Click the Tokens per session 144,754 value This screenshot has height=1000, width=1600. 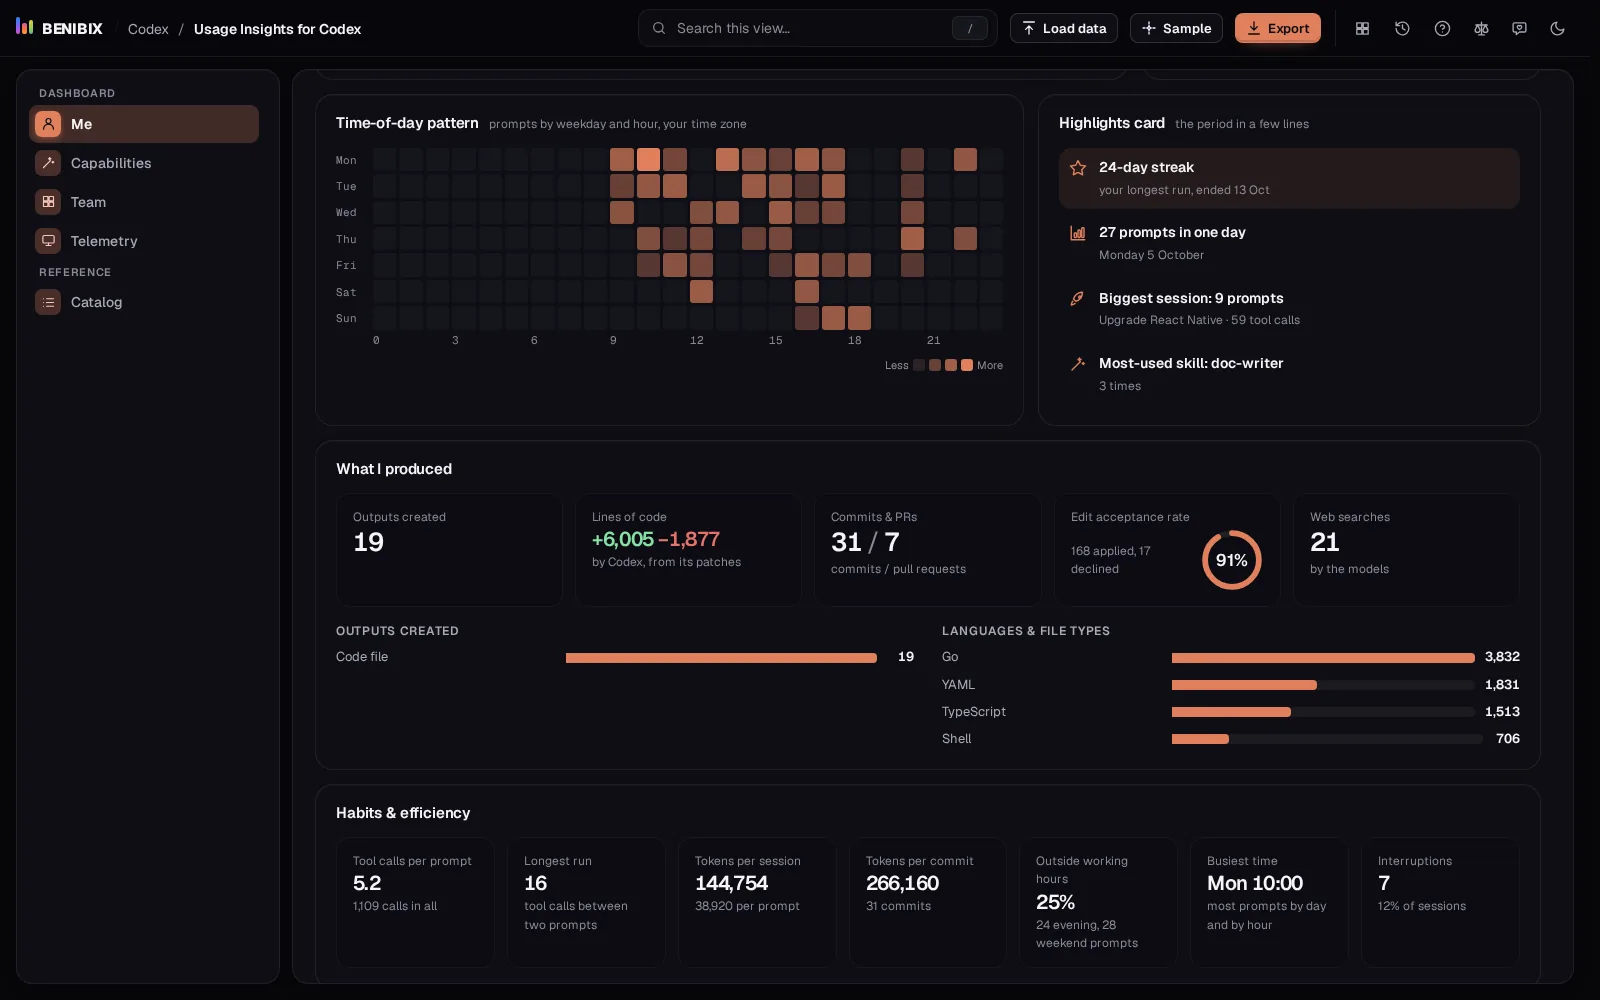tap(731, 883)
